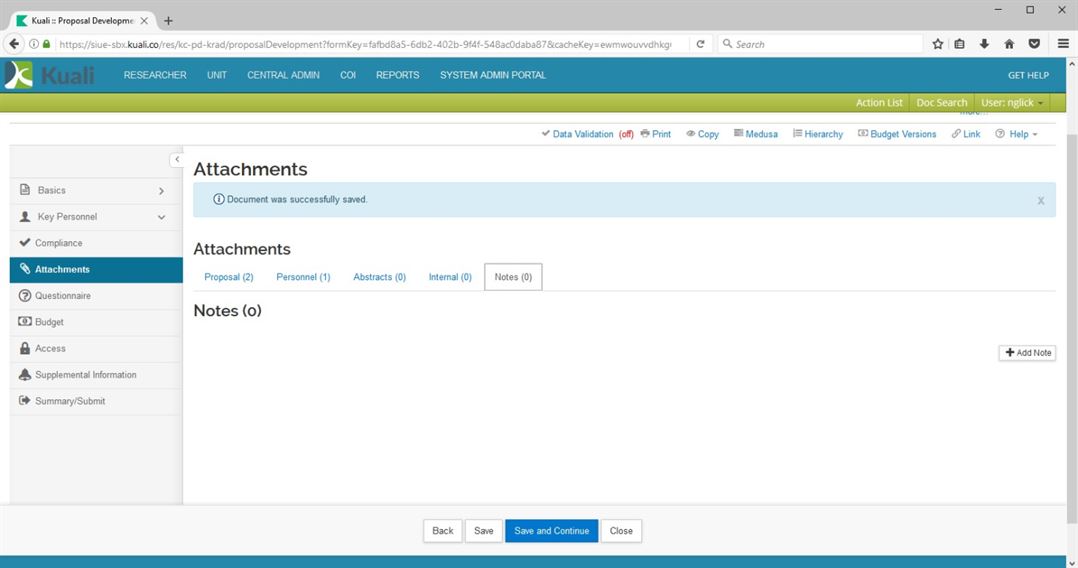Switch to the Personnel (1) tab
This screenshot has height=568, width=1078.
303,277
